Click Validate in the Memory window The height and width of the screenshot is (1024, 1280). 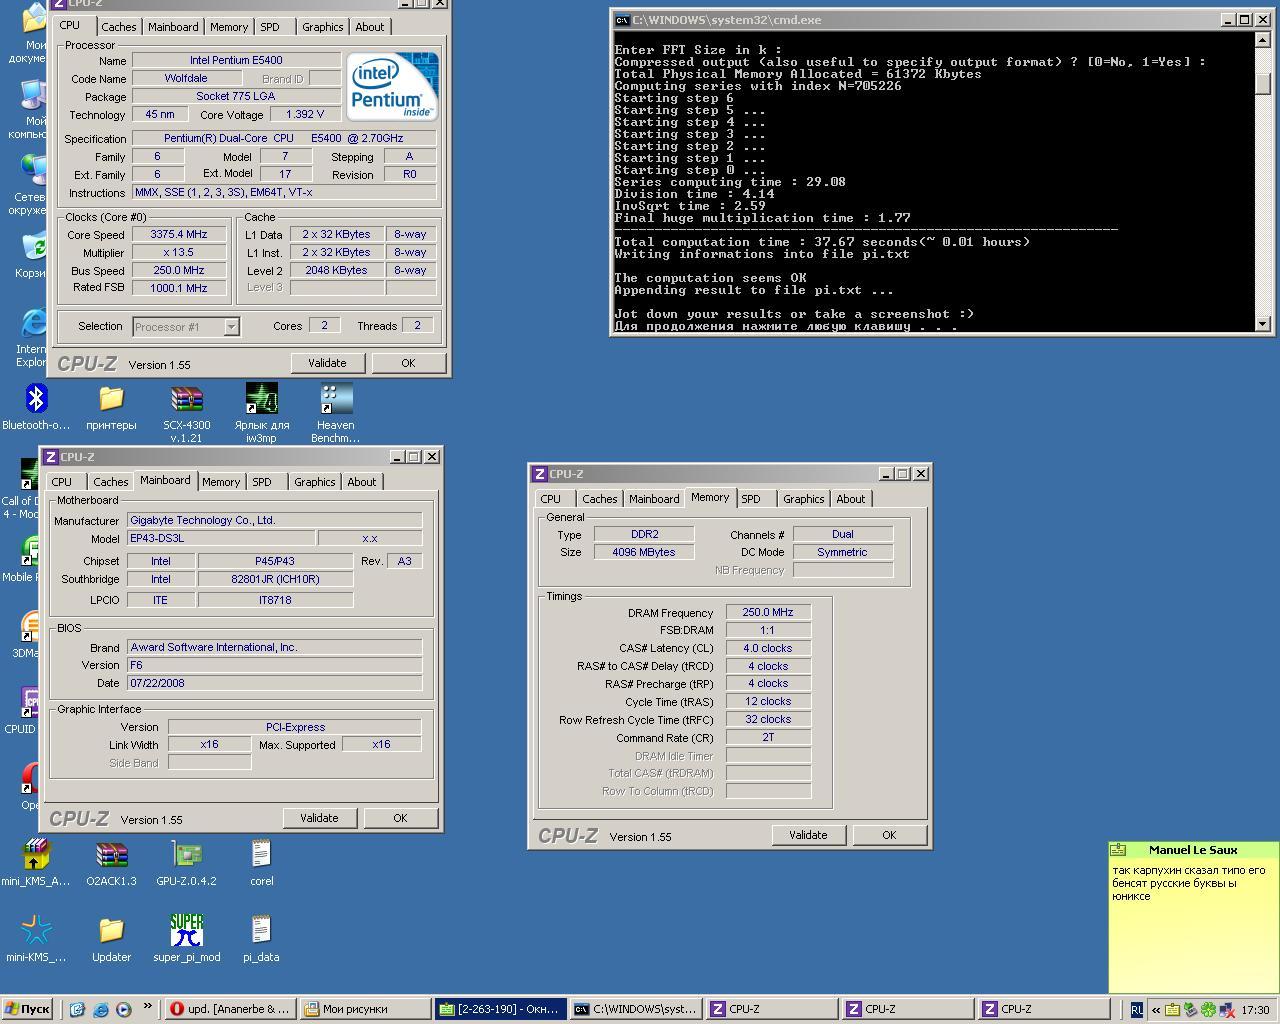(808, 835)
